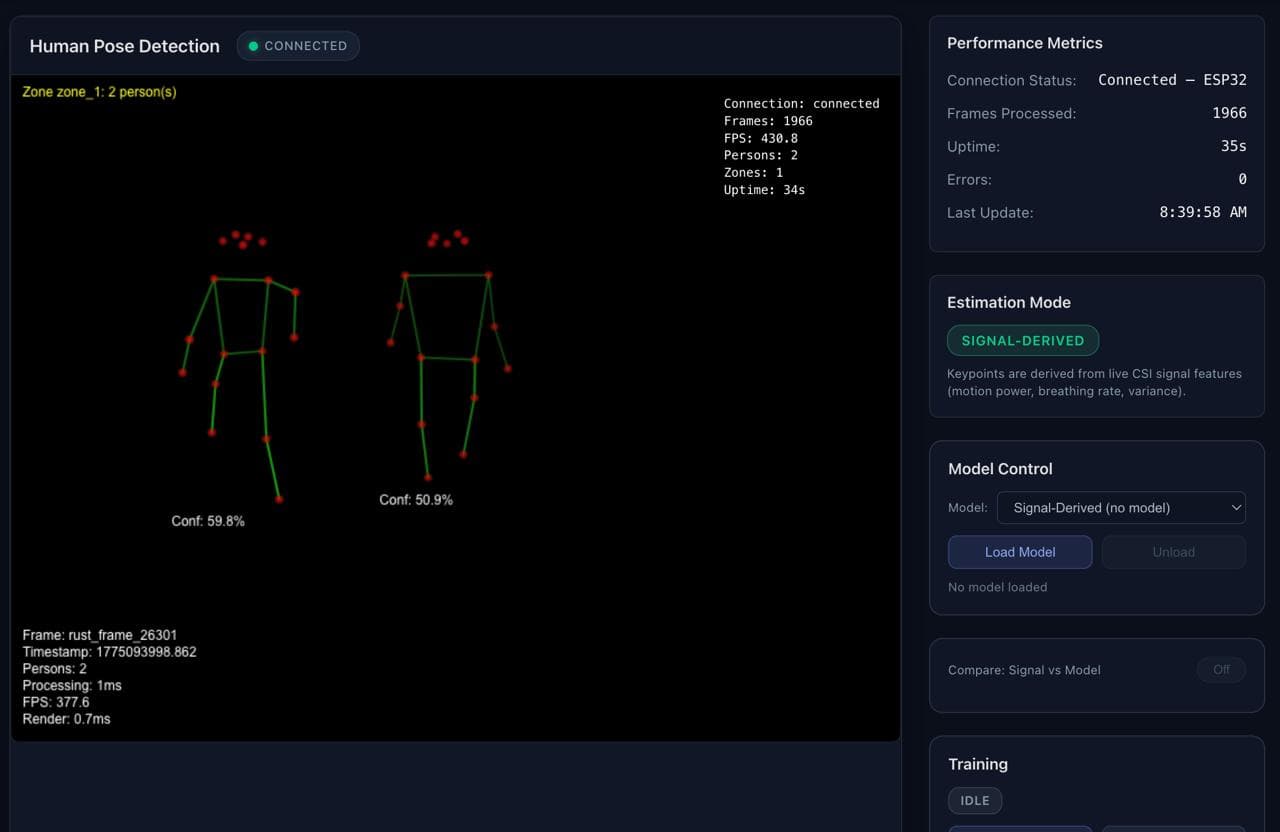Click the IDLE training status badge
Viewport: 1280px width, 832px height.
(x=975, y=801)
